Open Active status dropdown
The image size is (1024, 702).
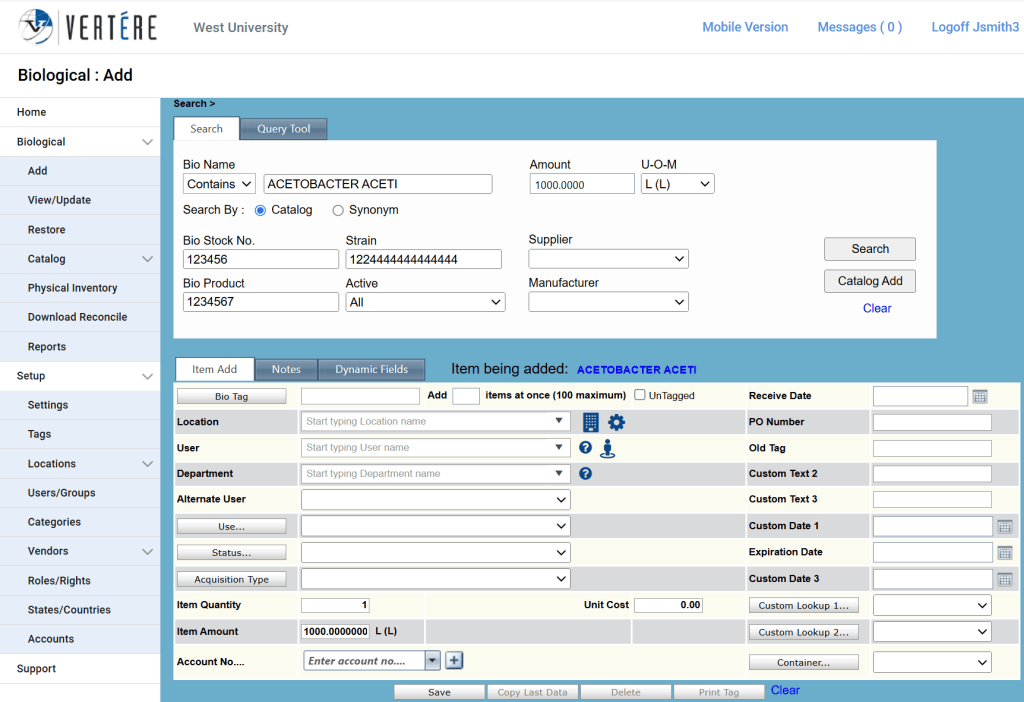(x=425, y=302)
